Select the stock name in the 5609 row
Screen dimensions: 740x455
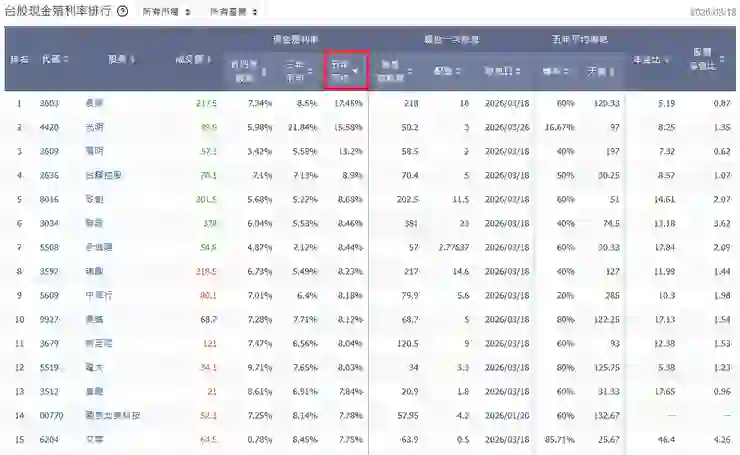99,295
